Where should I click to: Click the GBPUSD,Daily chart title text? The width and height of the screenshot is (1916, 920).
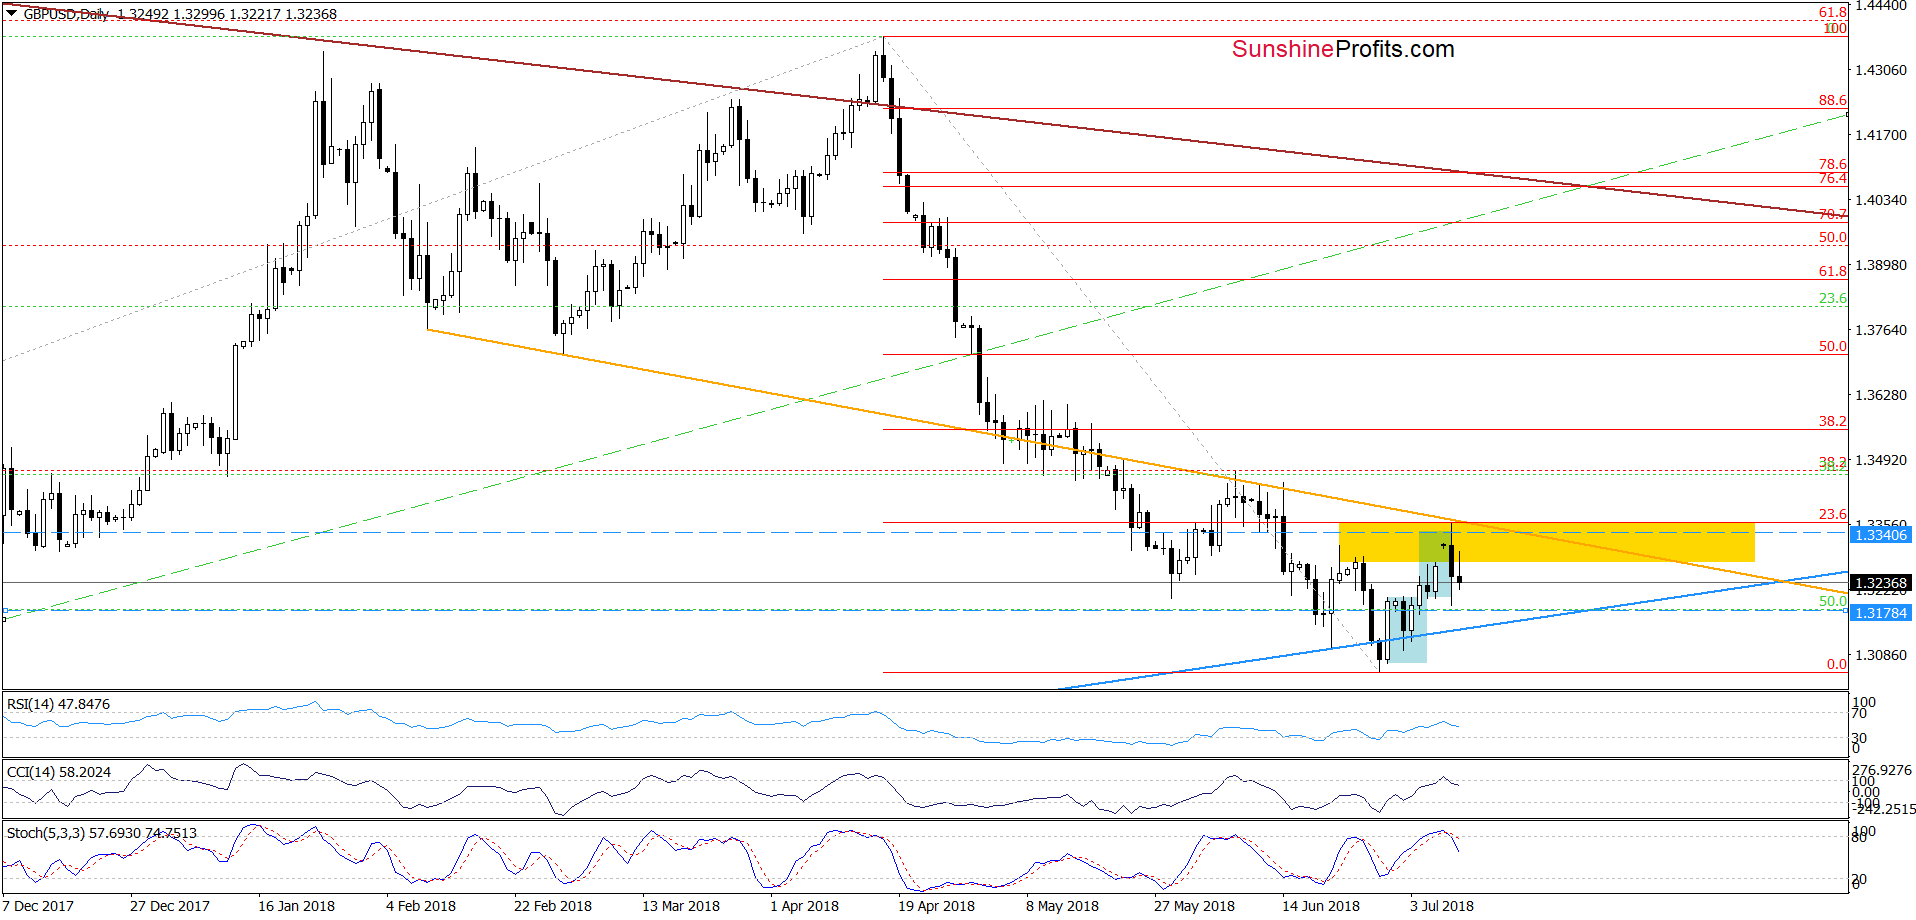click(67, 14)
